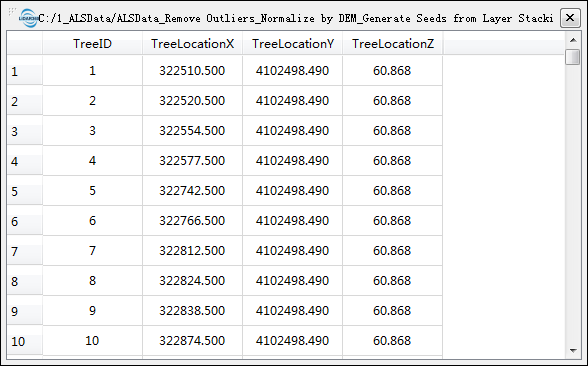The height and width of the screenshot is (366, 588).
Task: Click TreeID cell of row 10
Action: 92,340
